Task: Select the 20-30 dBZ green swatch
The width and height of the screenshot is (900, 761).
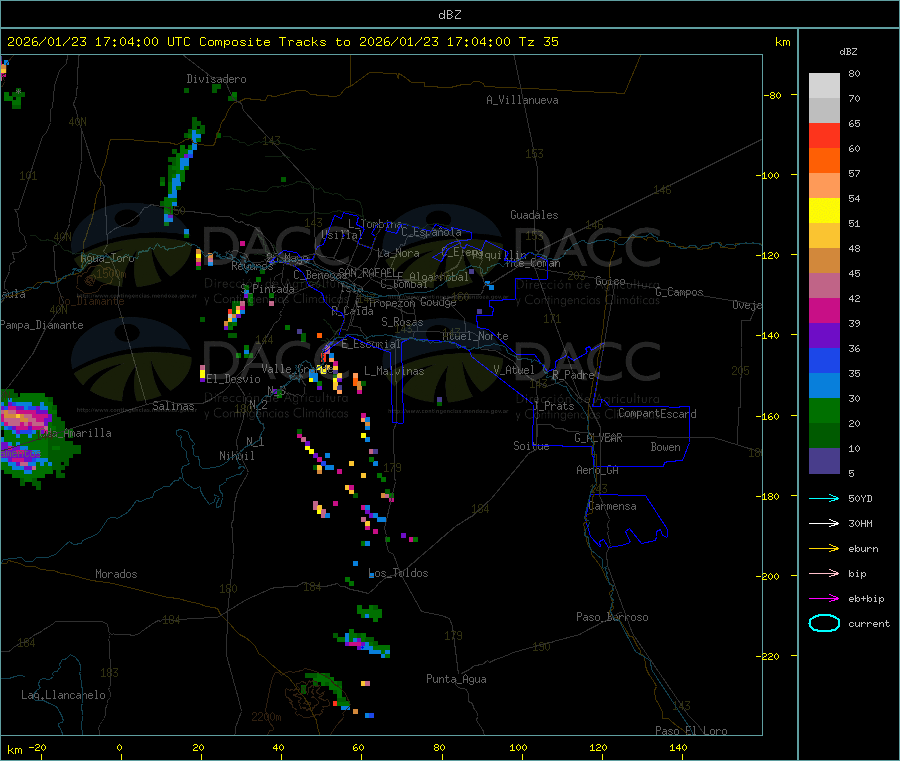Action: 824,411
